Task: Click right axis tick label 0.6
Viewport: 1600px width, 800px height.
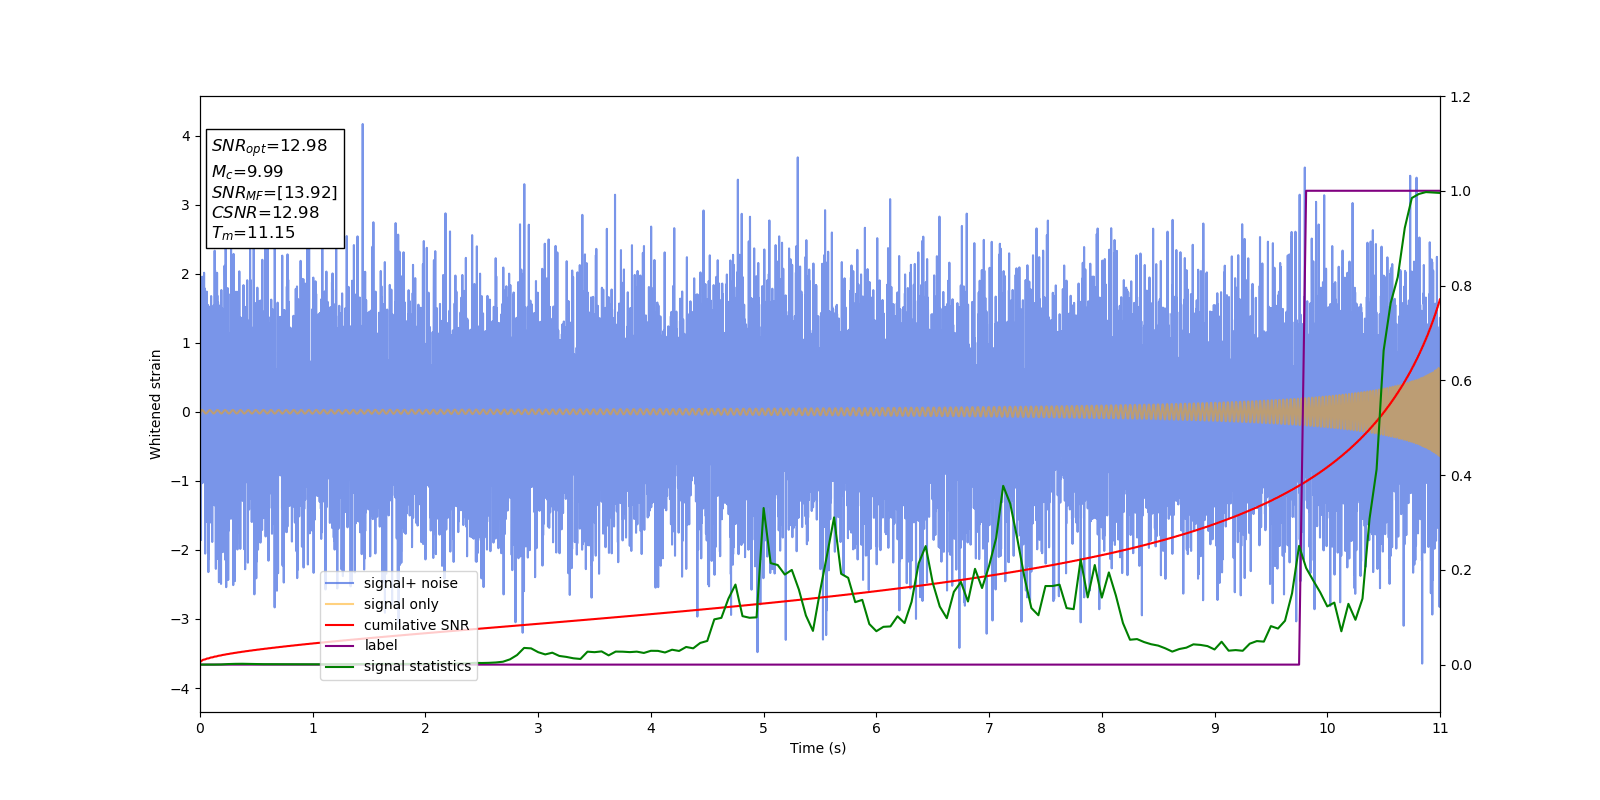Action: [x=1460, y=381]
